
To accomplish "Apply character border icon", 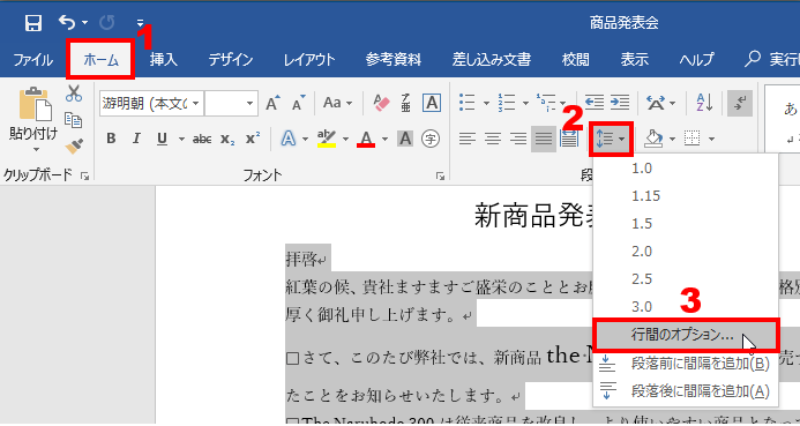I will (x=432, y=103).
